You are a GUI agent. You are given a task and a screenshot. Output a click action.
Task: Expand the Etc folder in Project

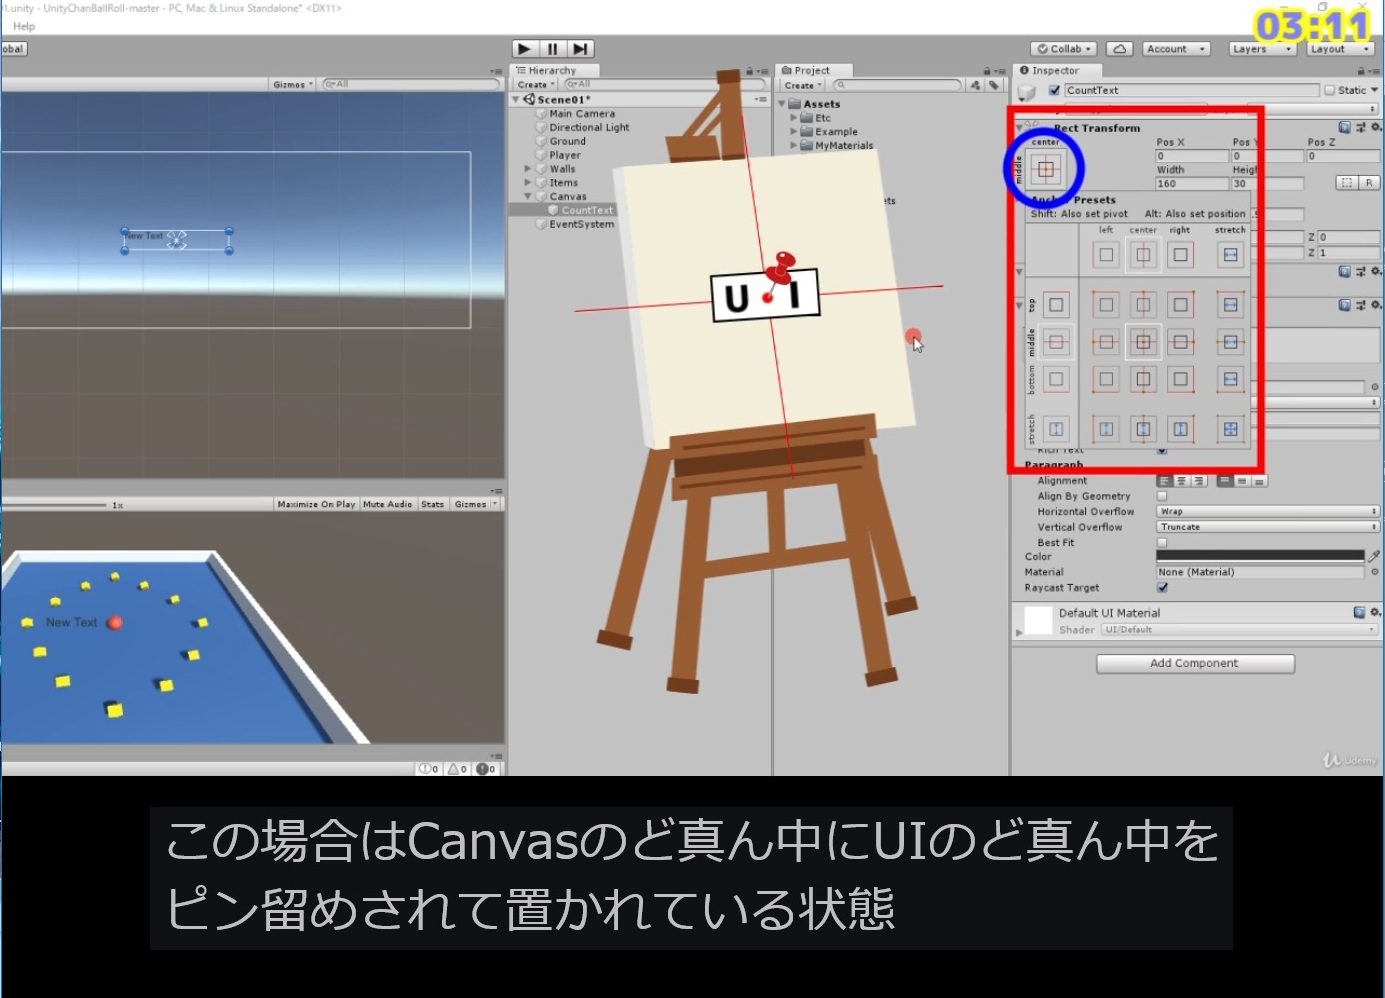[x=794, y=118]
